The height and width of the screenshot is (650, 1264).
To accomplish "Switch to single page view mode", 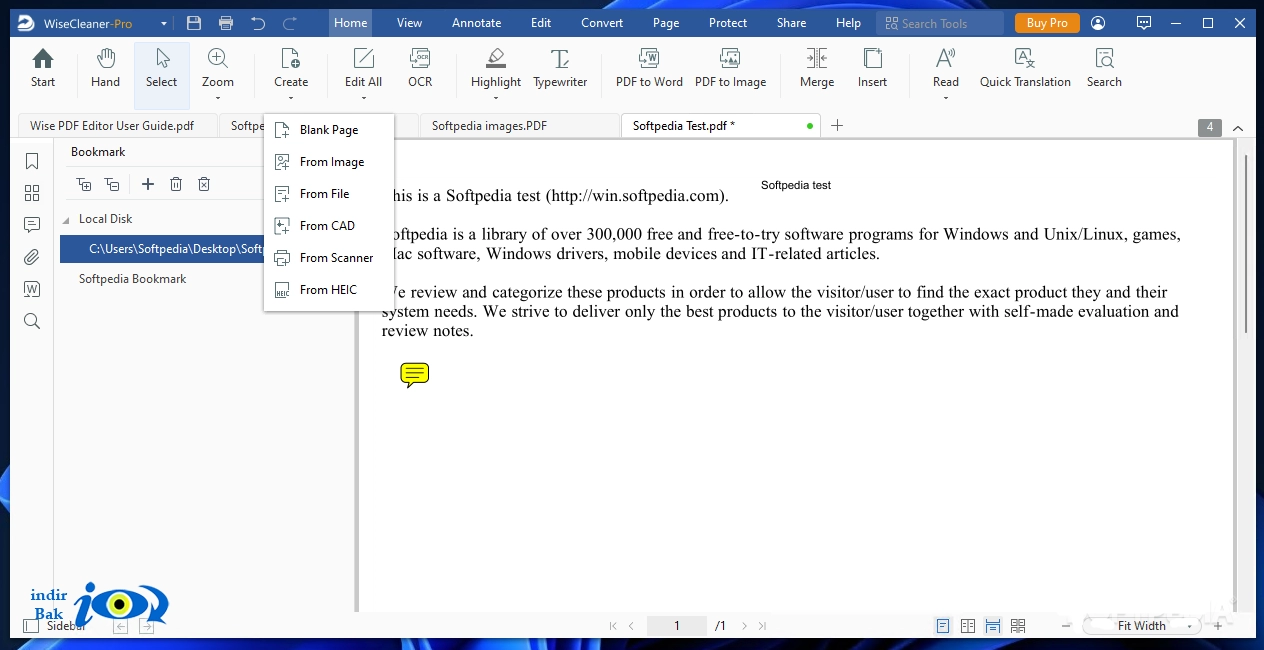I will point(942,626).
